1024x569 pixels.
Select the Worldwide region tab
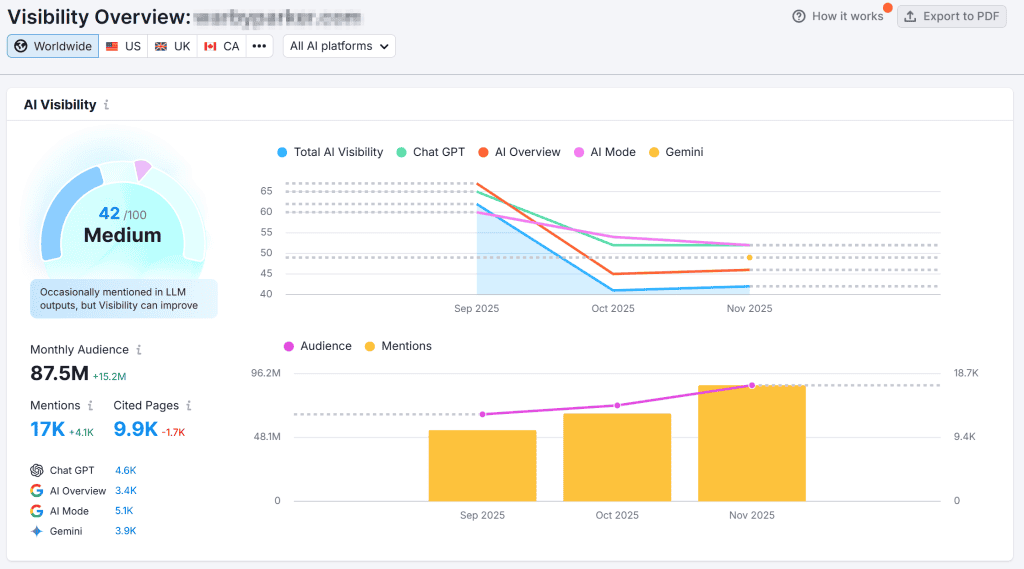pos(53,46)
